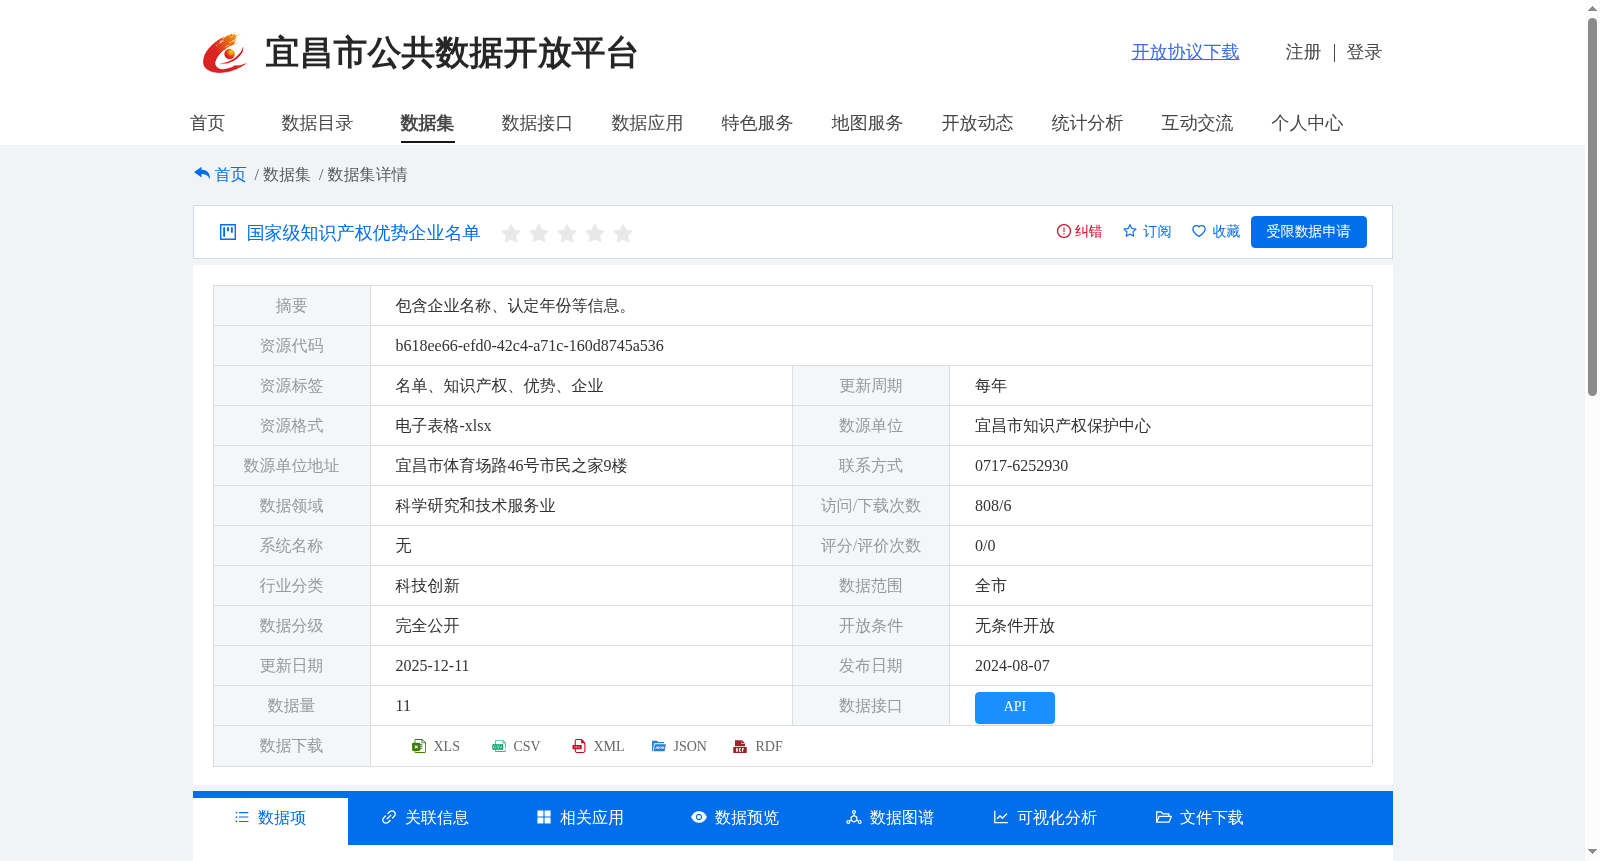Rate dataset four stars
1600x861 pixels.
pyautogui.click(x=595, y=233)
